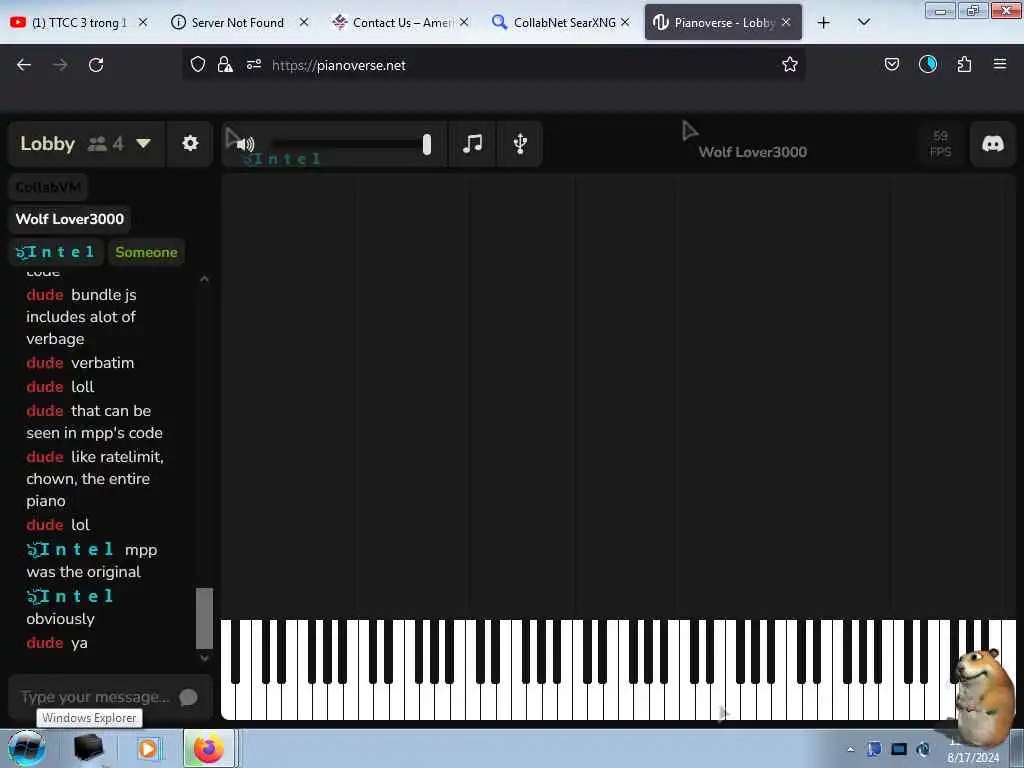The height and width of the screenshot is (768, 1024).
Task: Open site permissions icon in address bar
Action: [254, 65]
